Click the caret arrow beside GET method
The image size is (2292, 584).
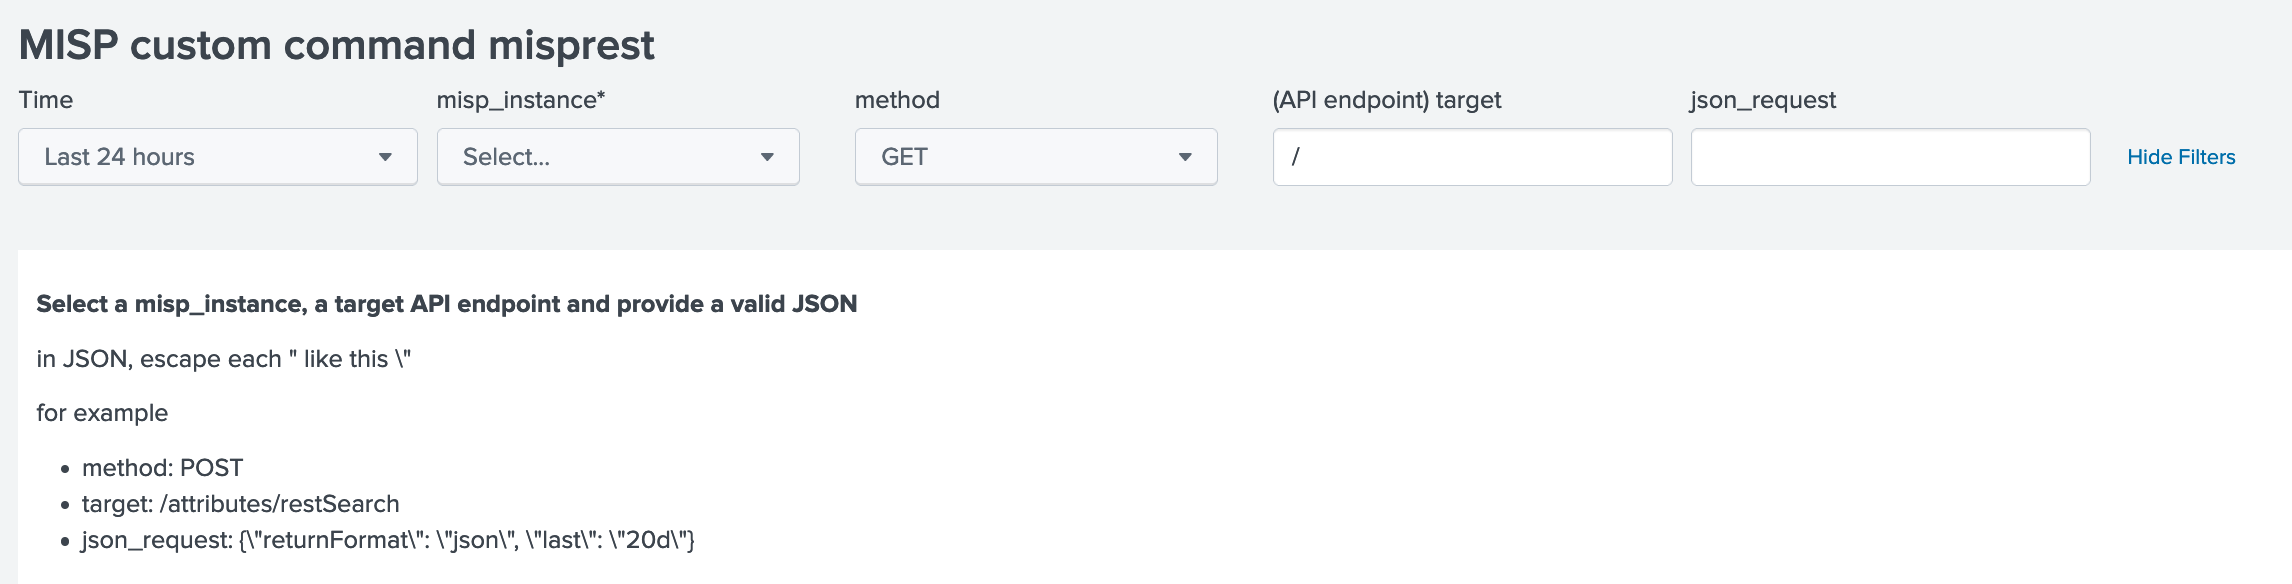[1185, 157]
